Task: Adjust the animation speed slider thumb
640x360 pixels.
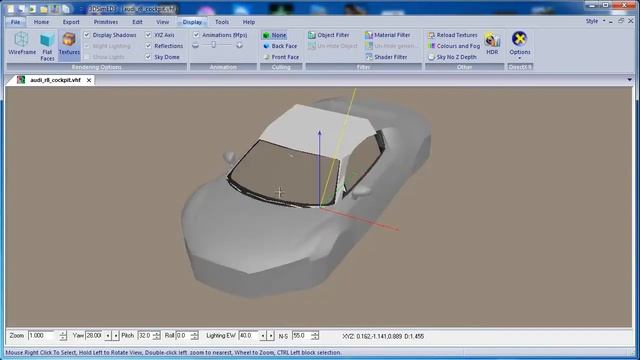Action: click(213, 45)
